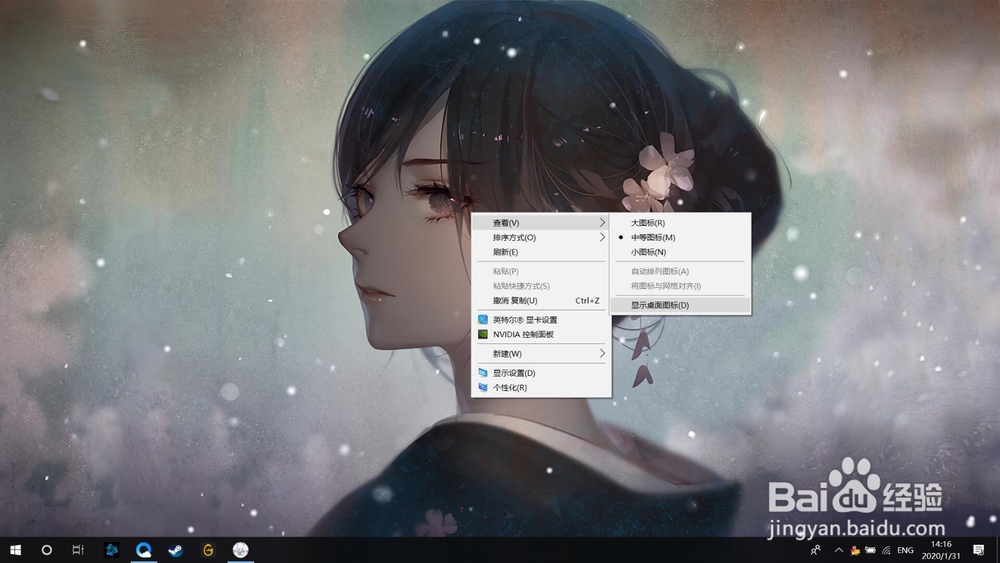The image size is (1000, 563).
Task: Click the arrow beside 新建(W)
Action: pyautogui.click(x=602, y=353)
